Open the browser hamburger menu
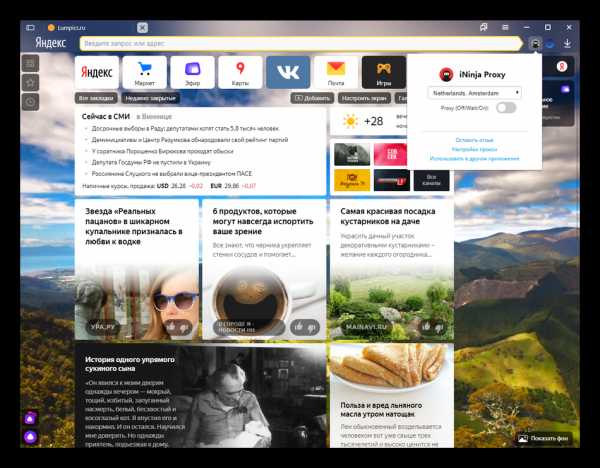This screenshot has width=600, height=468. (505, 28)
